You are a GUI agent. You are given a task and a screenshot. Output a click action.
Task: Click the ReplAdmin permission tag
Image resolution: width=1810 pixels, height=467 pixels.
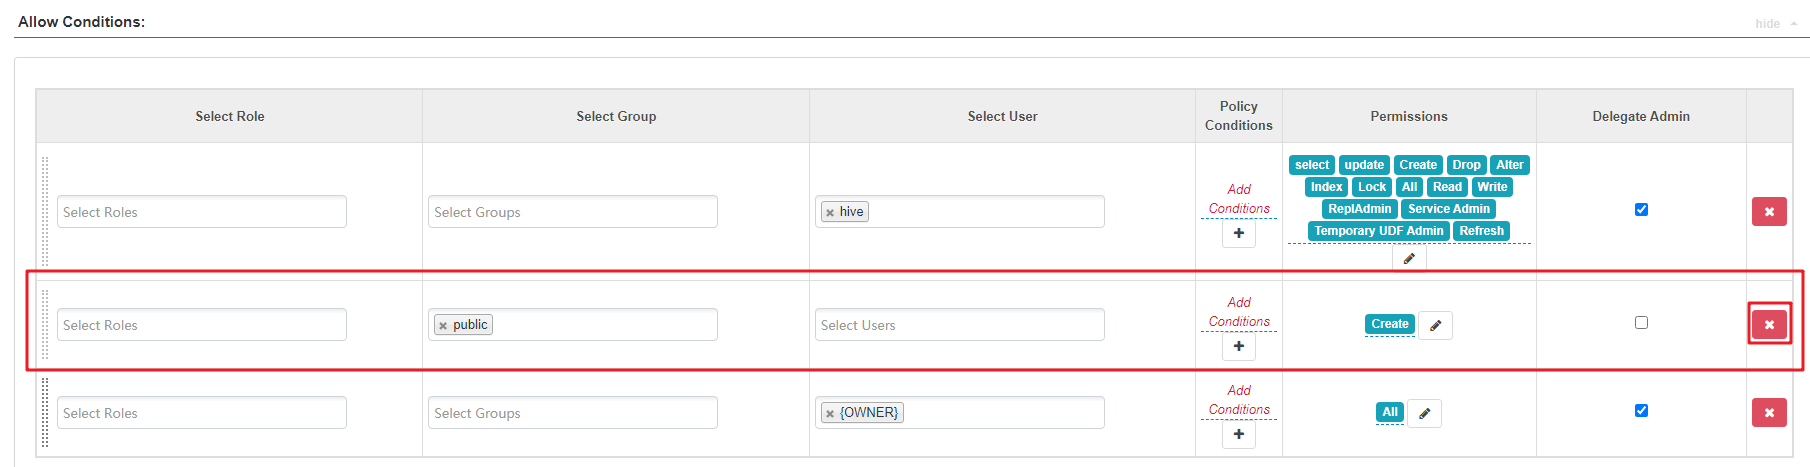(1360, 209)
